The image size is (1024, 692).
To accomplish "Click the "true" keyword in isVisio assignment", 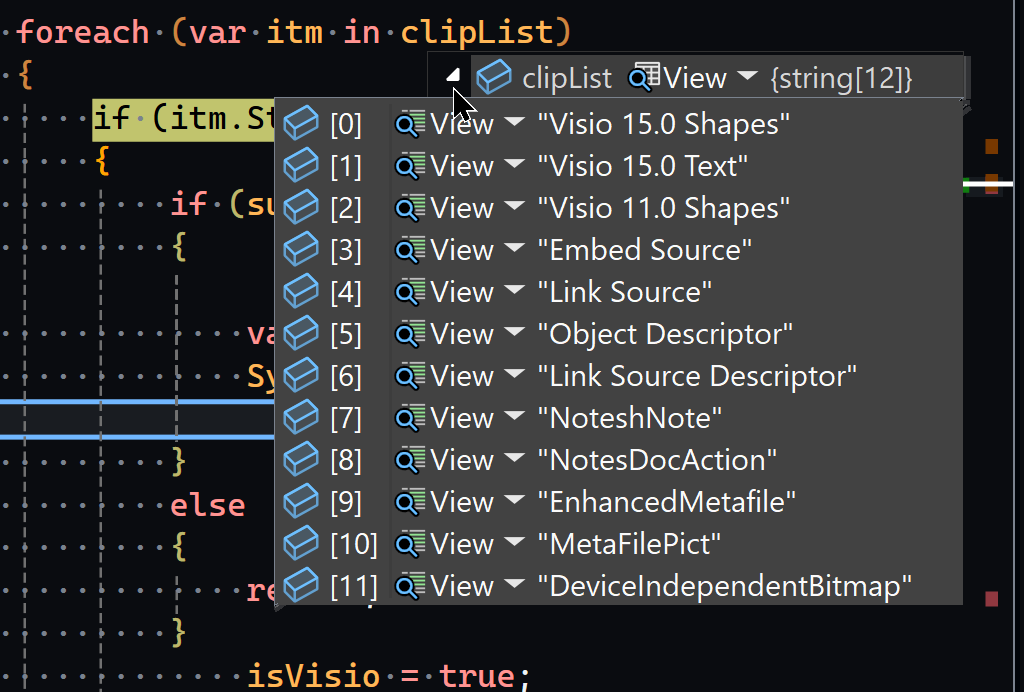I will [x=476, y=676].
